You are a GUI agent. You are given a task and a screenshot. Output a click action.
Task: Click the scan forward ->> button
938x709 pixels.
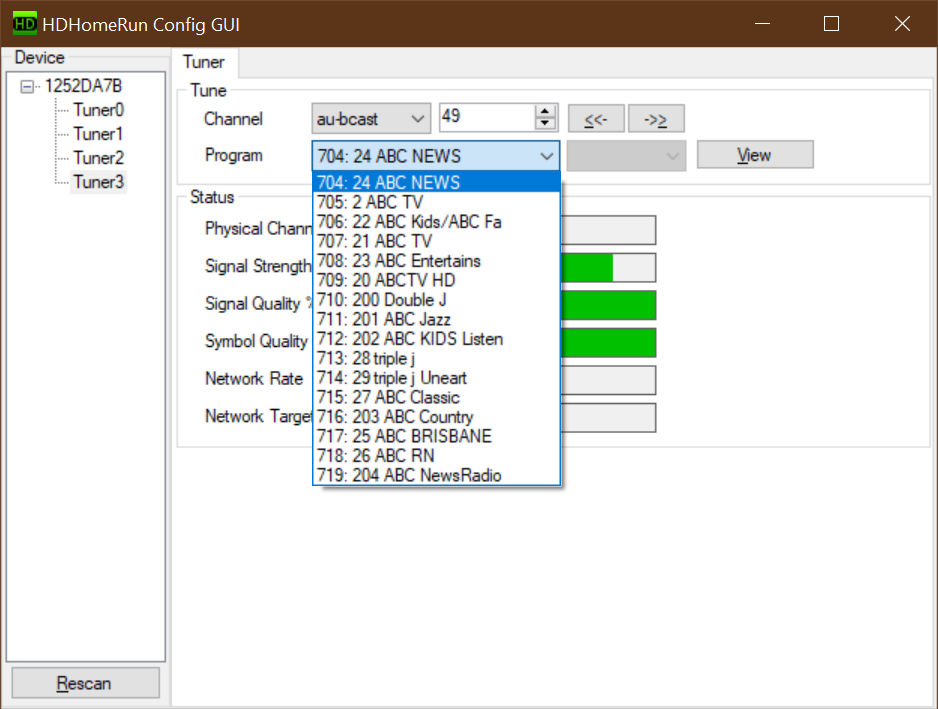(x=656, y=118)
